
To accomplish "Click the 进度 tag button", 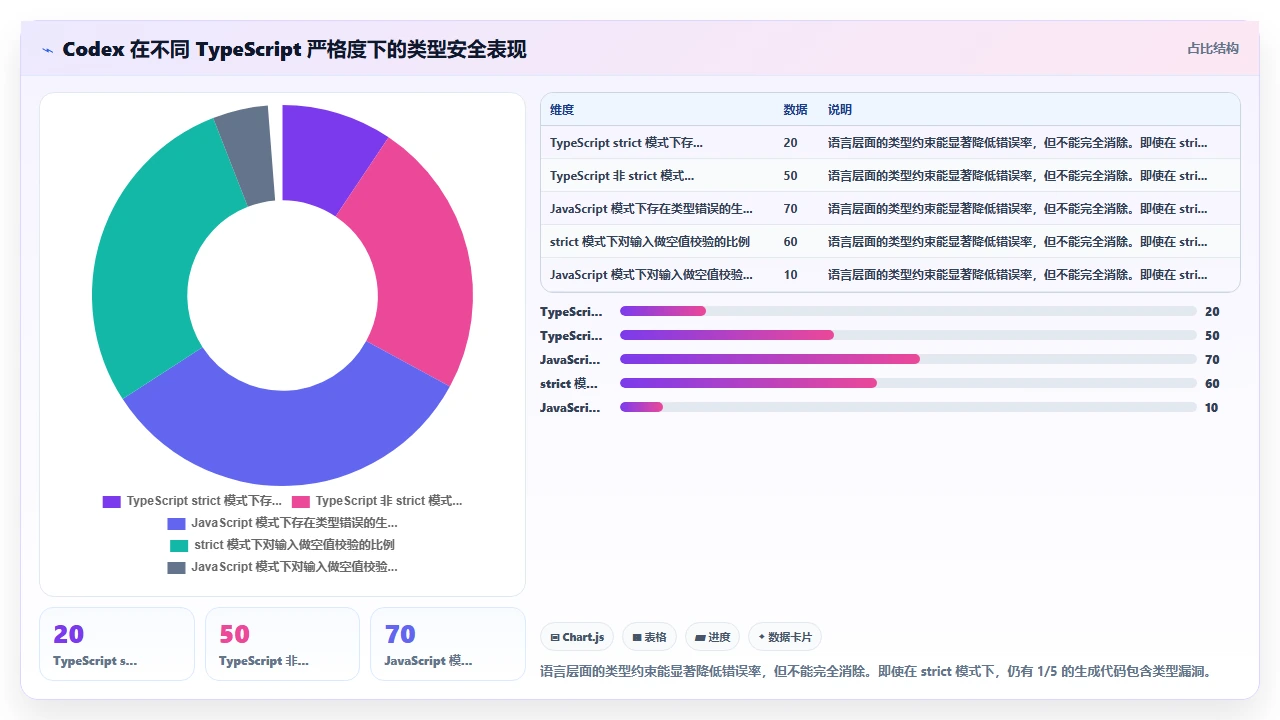I will 713,637.
